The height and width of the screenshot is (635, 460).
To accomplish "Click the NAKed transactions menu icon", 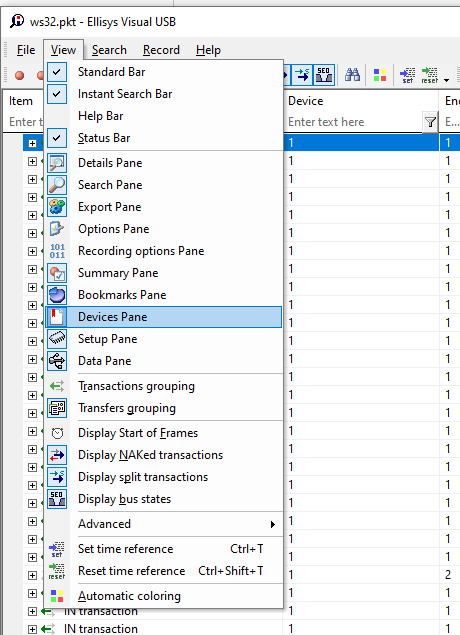I will tap(57, 455).
